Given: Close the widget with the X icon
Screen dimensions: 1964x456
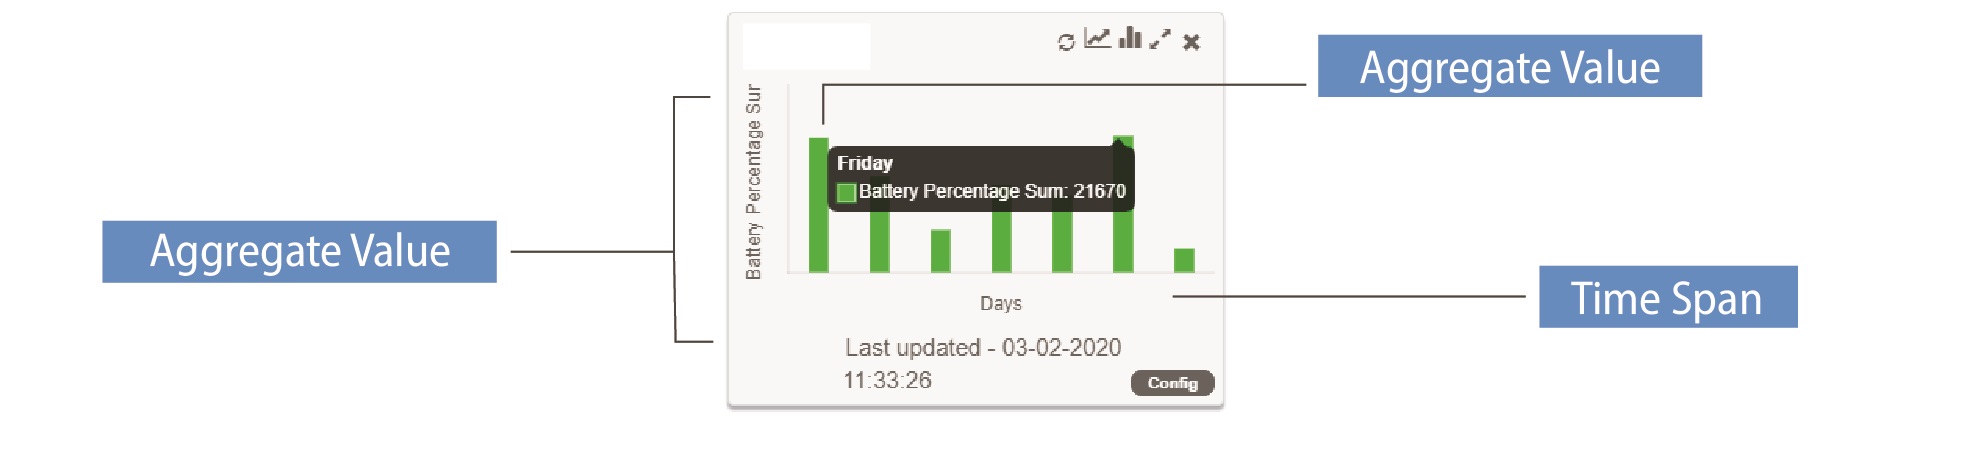Looking at the screenshot, I should click(x=1191, y=42).
